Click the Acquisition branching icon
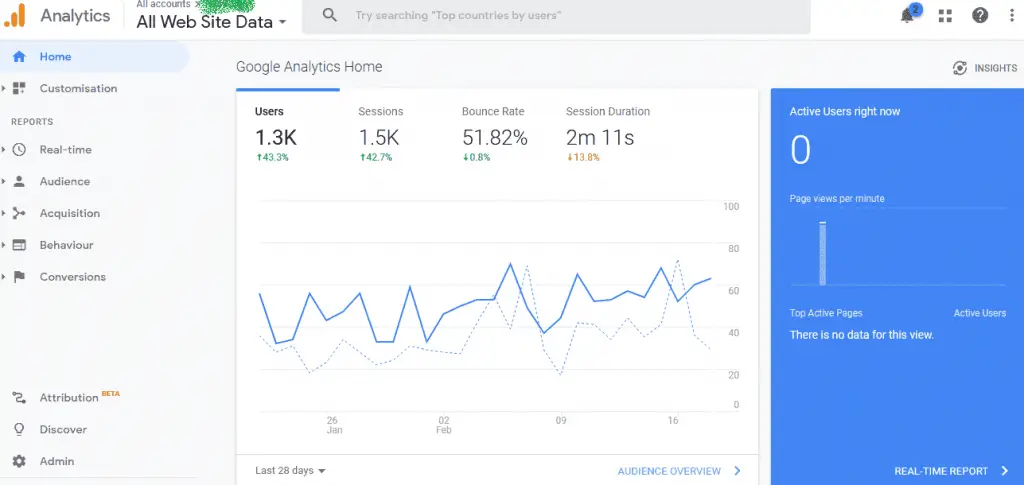 click(x=19, y=213)
